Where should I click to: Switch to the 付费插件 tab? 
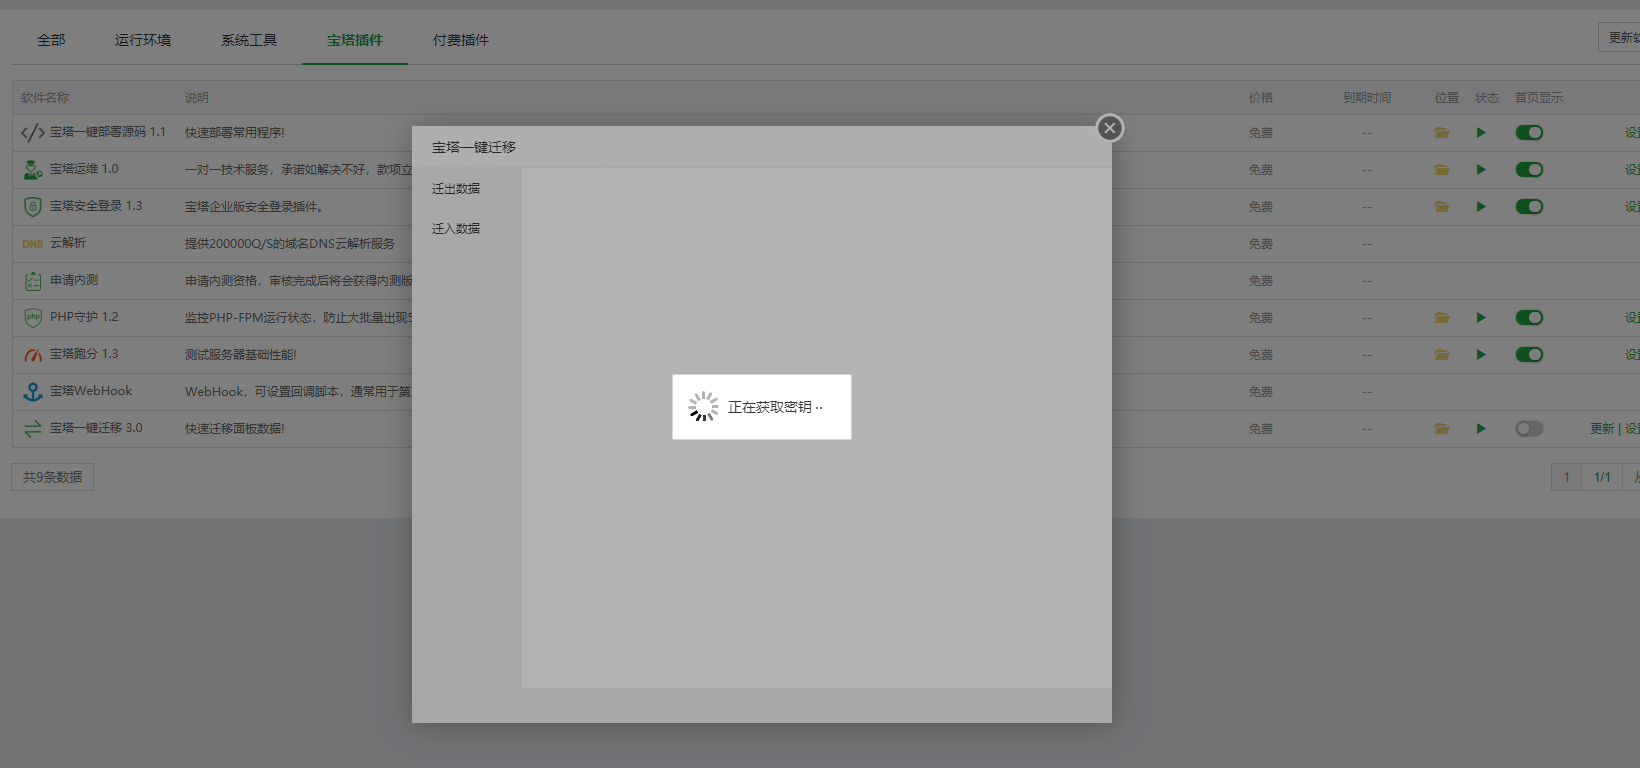click(461, 40)
